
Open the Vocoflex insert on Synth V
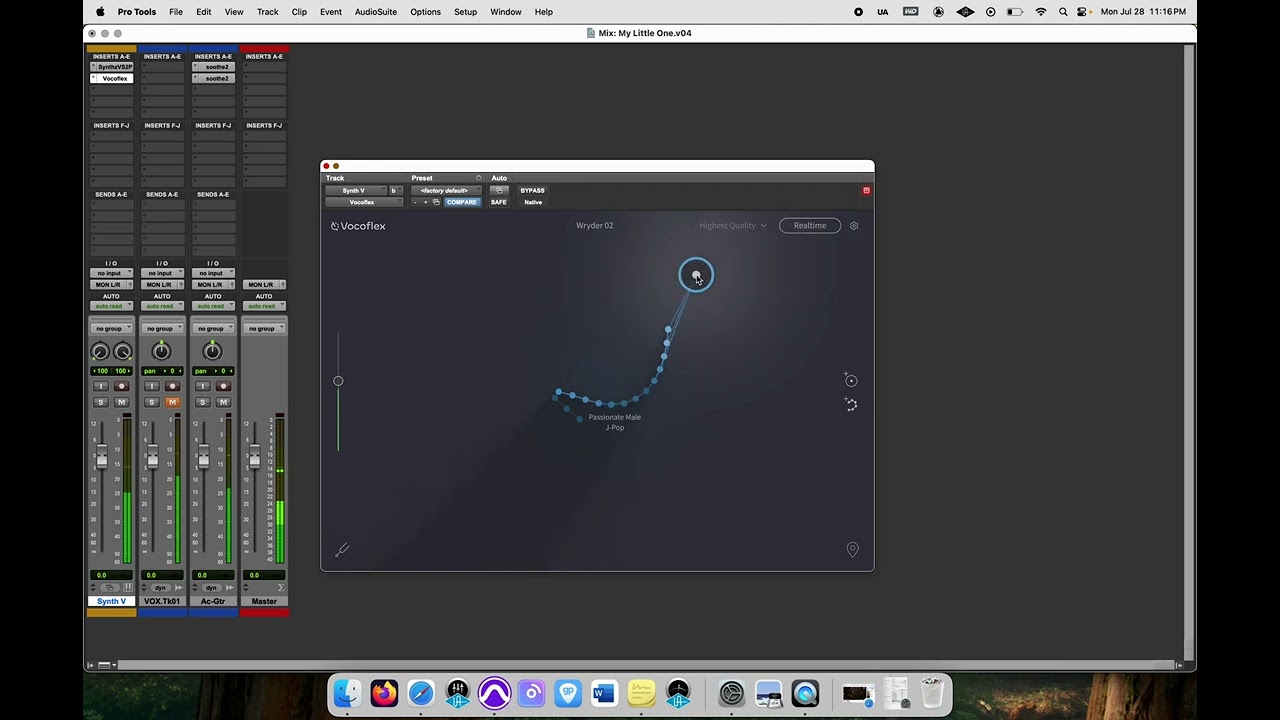pyautogui.click(x=114, y=78)
